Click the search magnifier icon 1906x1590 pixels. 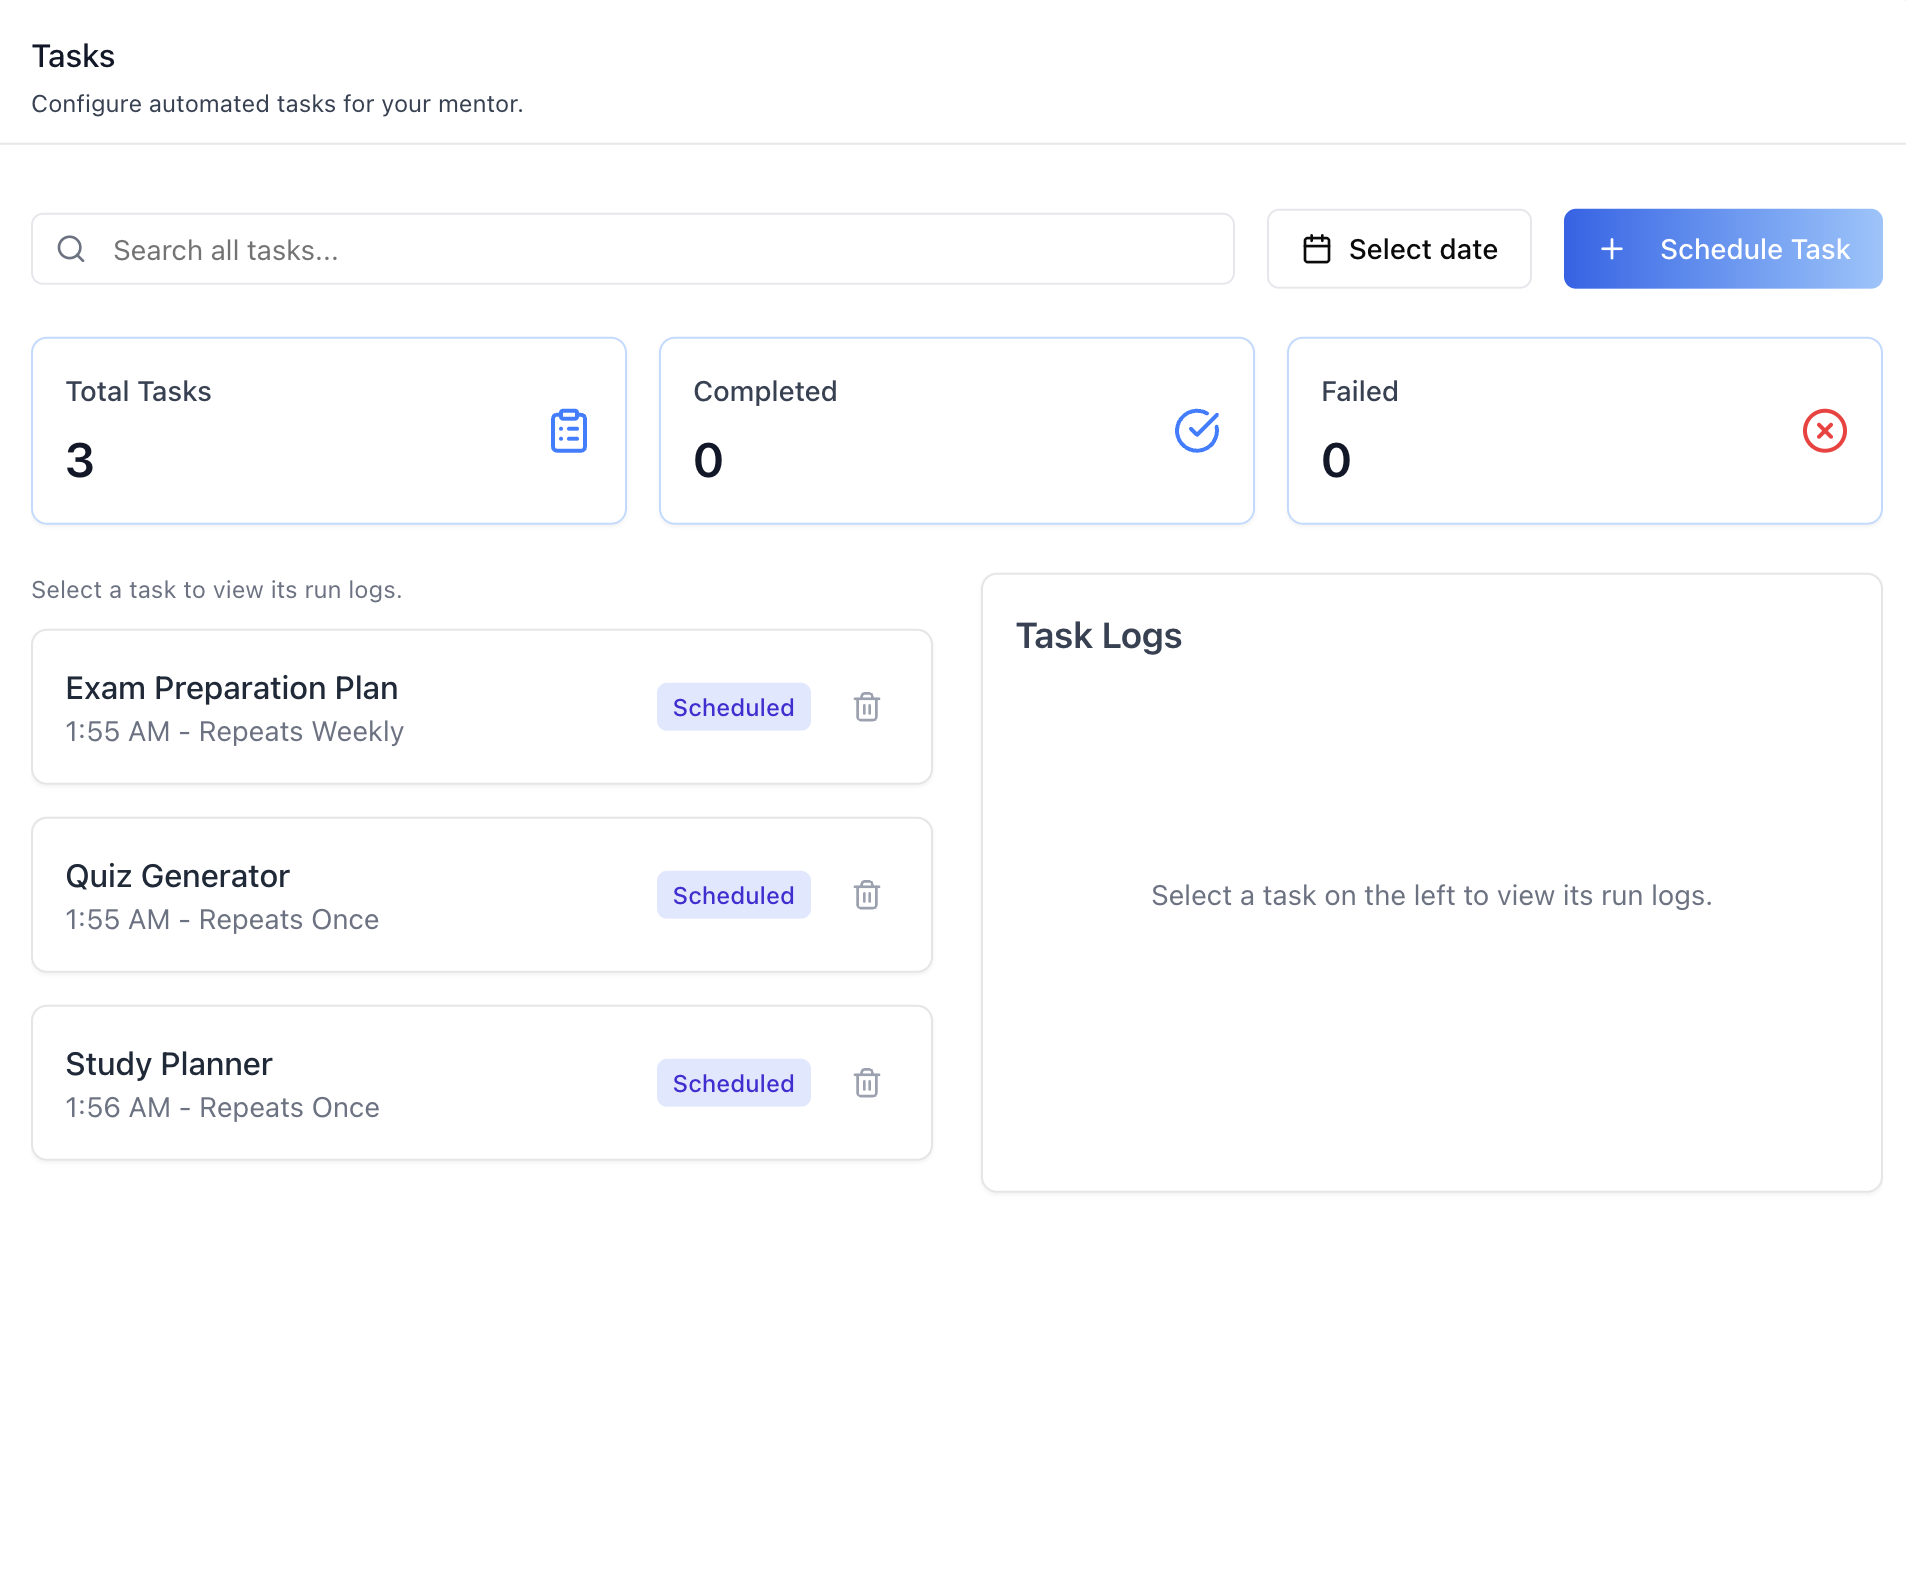tap(71, 249)
